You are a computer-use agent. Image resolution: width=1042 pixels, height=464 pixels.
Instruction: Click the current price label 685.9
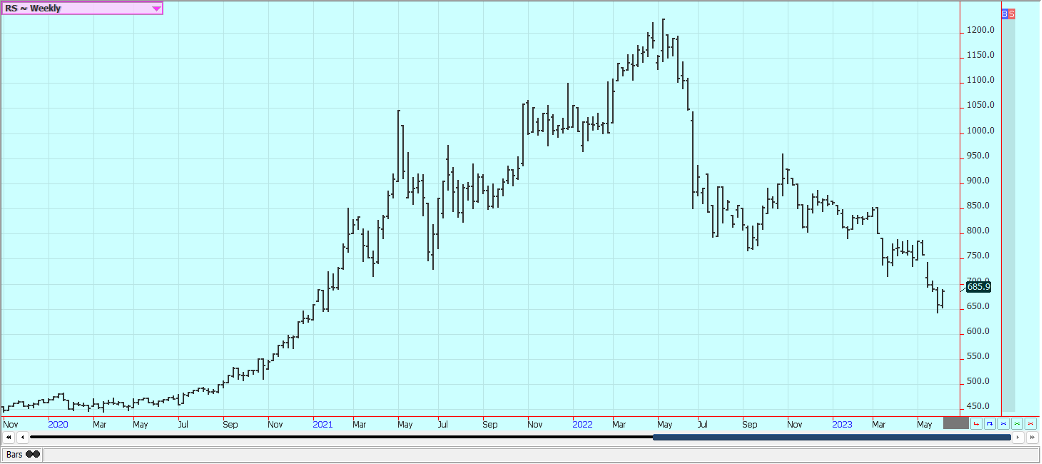(x=978, y=287)
